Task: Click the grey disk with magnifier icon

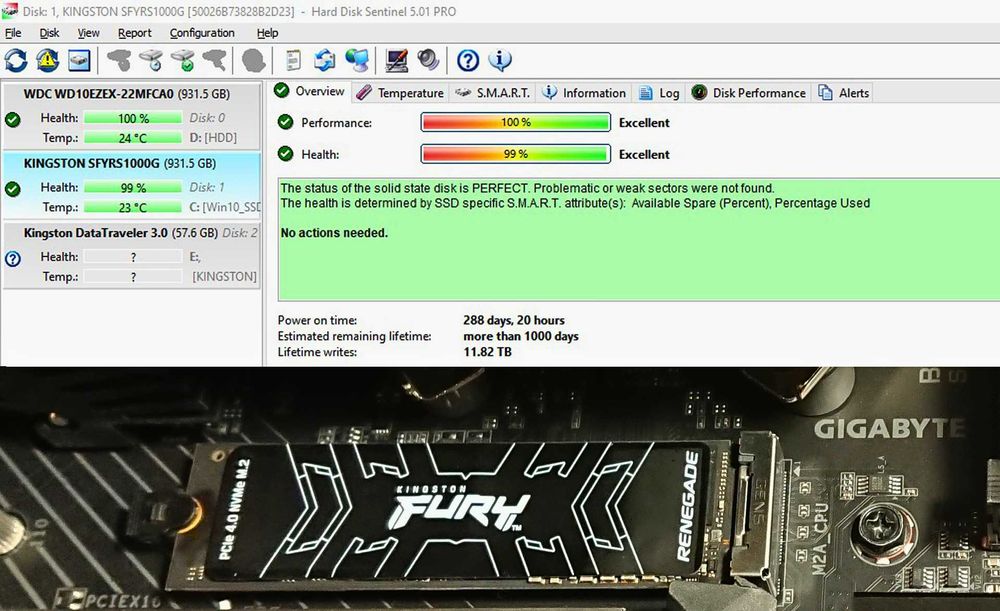Action: click(x=215, y=61)
